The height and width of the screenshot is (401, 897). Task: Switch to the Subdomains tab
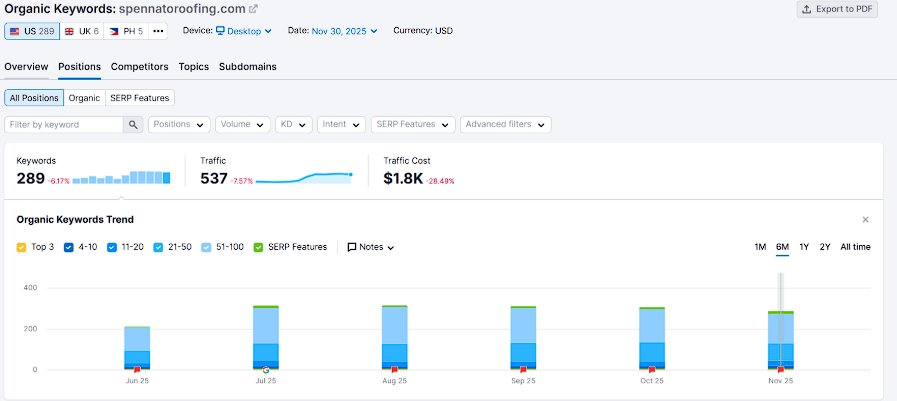click(x=248, y=67)
